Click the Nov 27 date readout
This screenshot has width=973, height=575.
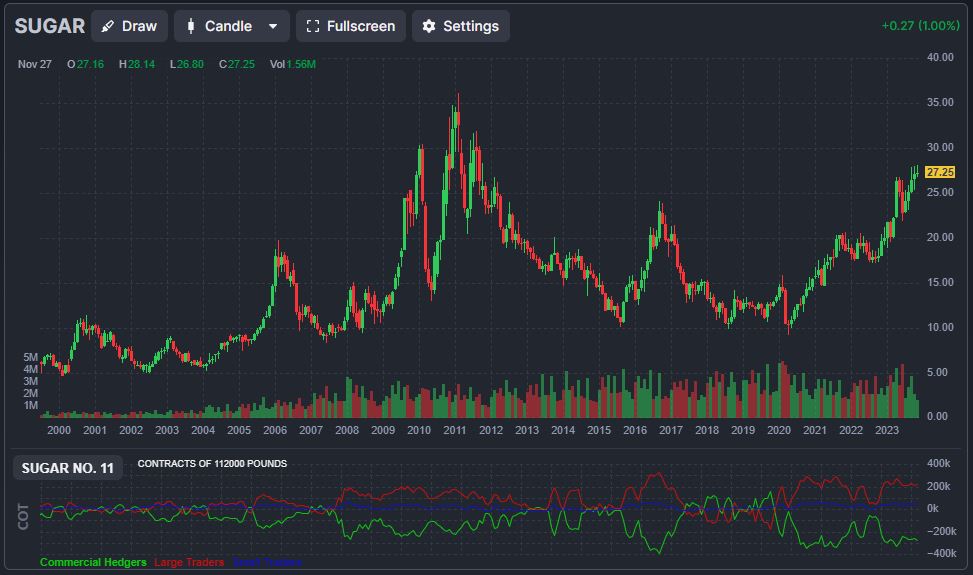(35, 64)
